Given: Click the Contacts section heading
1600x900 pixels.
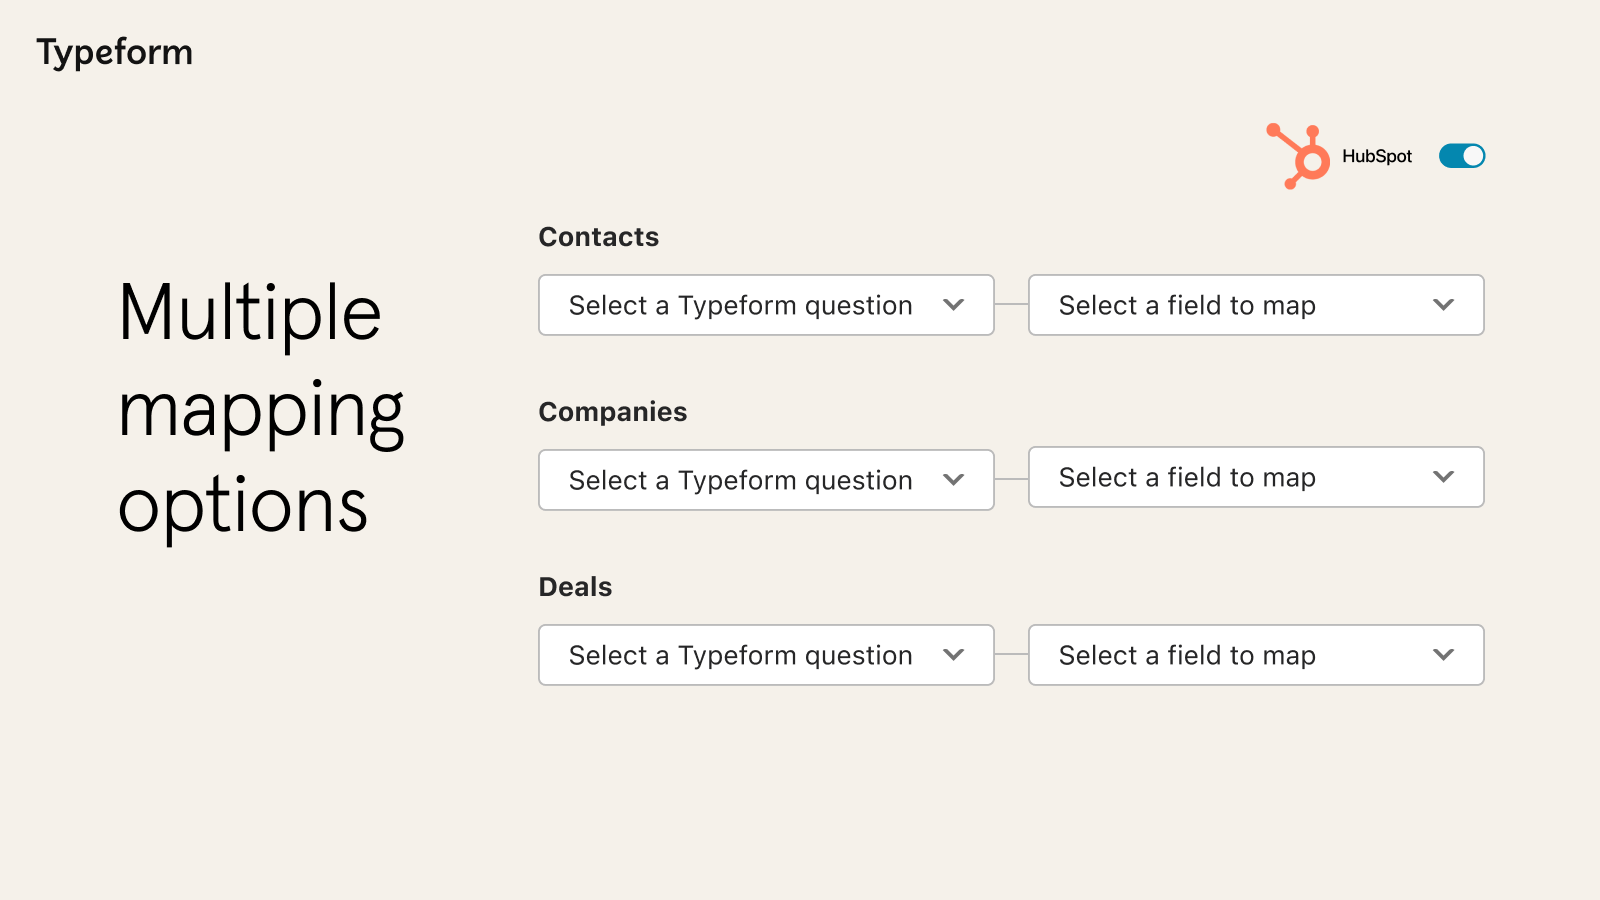Looking at the screenshot, I should [599, 237].
